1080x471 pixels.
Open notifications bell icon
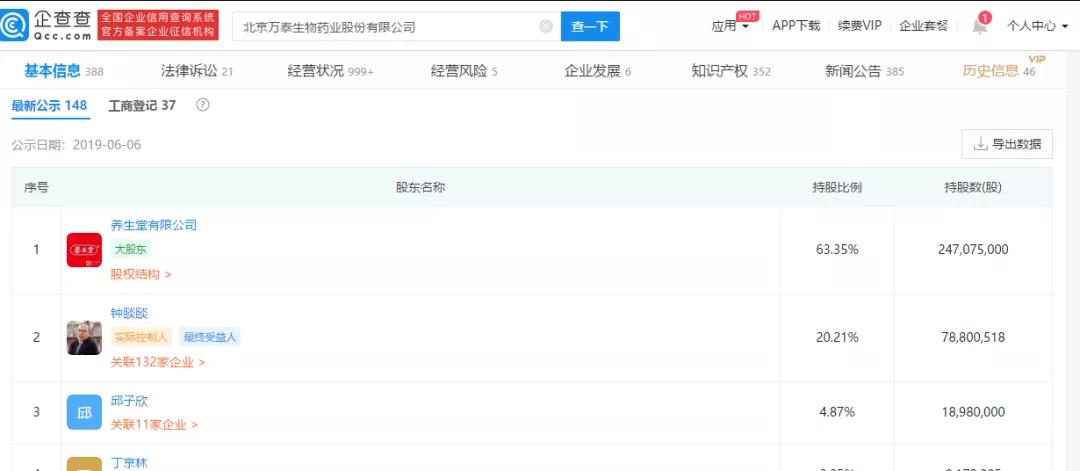[980, 27]
